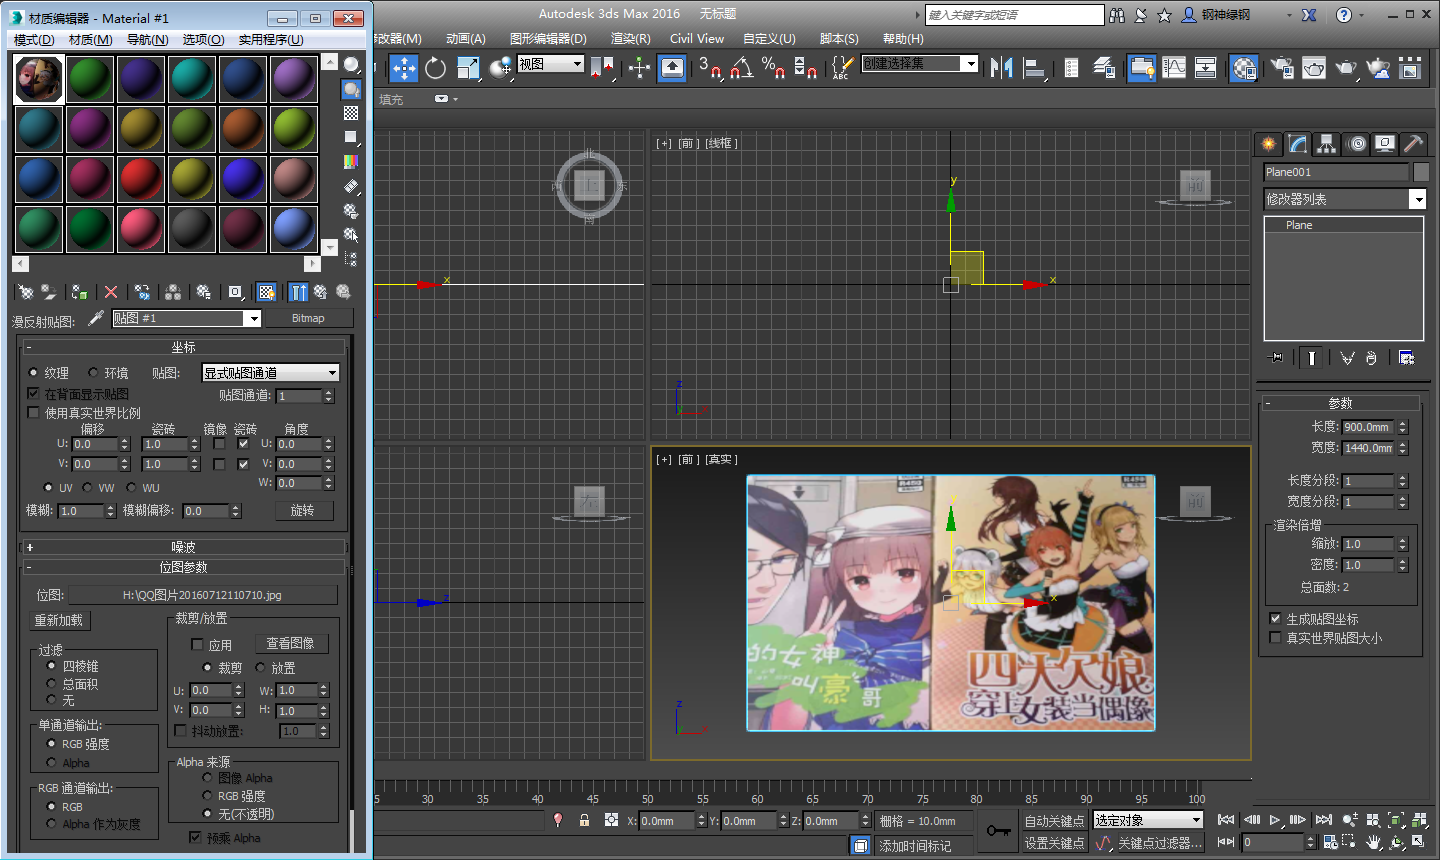Click Sample Type sphere icon
This screenshot has height=860, width=1440.
(x=351, y=65)
